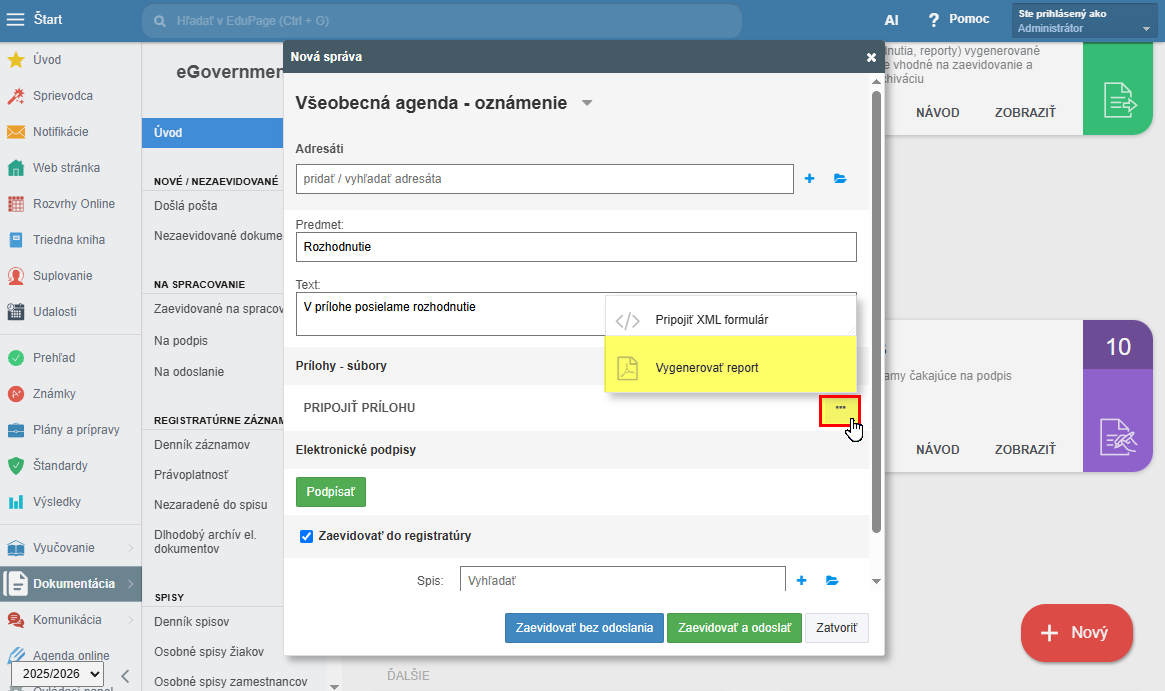Open the folder icon next to Spis field
This screenshot has width=1165, height=691.
831,580
